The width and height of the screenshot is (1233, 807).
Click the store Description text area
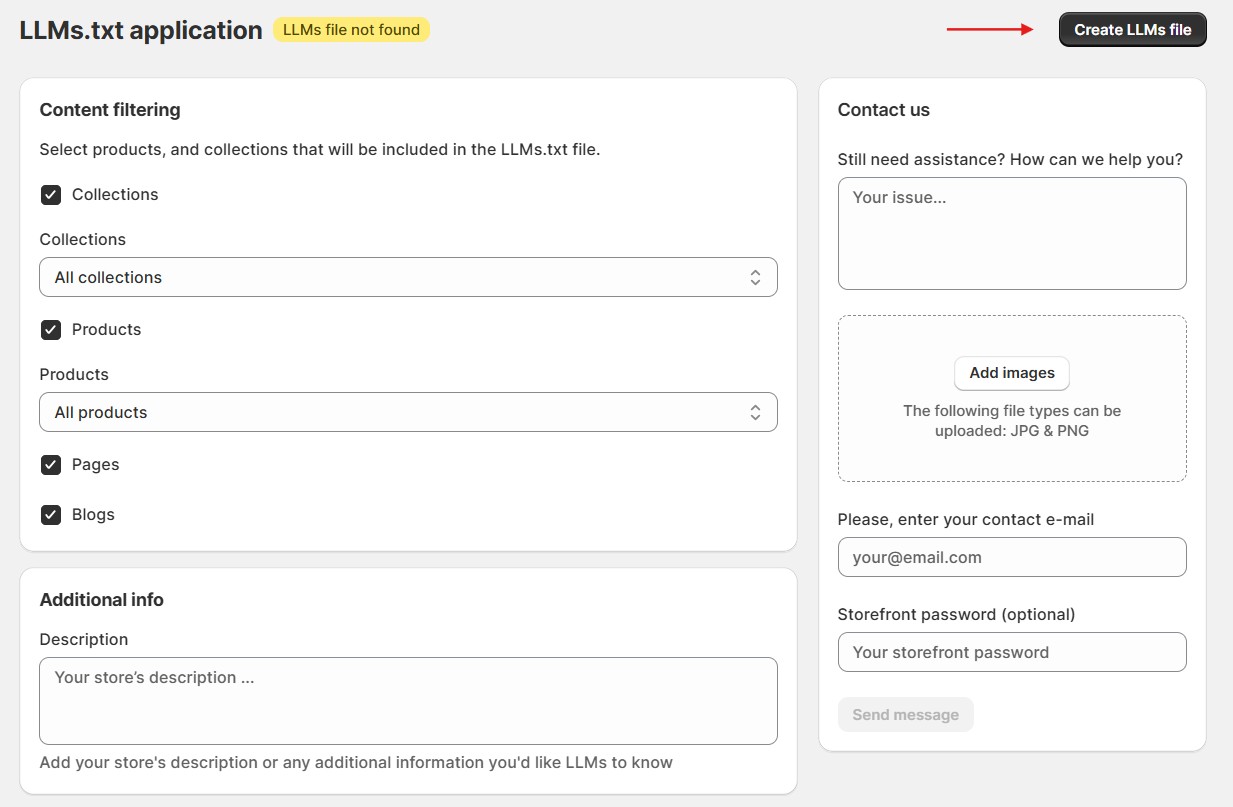coord(408,701)
